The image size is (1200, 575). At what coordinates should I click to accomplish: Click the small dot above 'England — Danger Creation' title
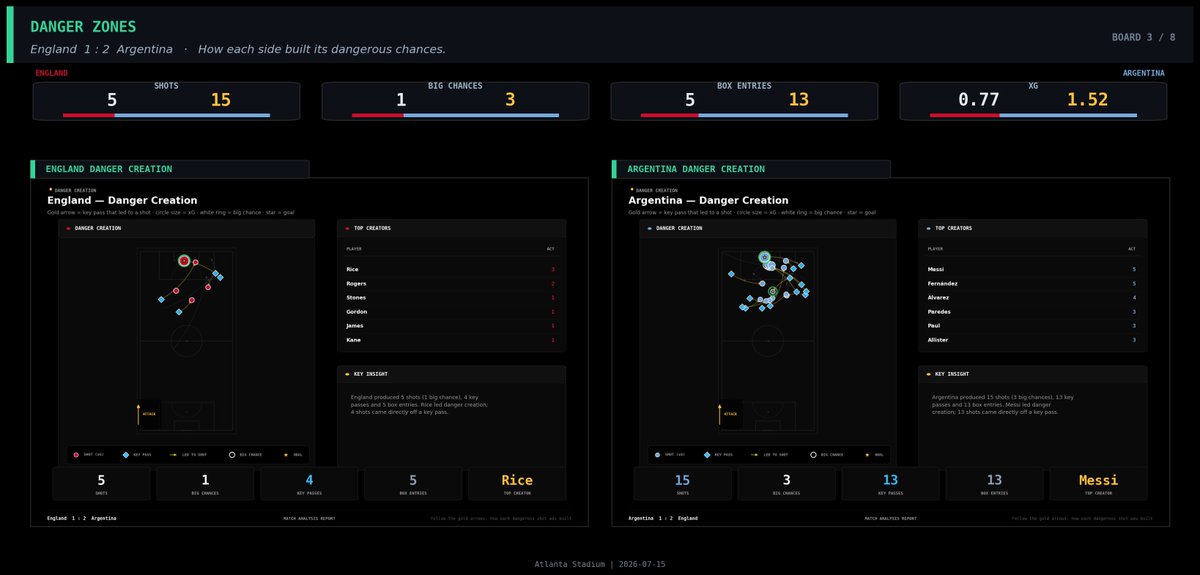tap(50, 189)
